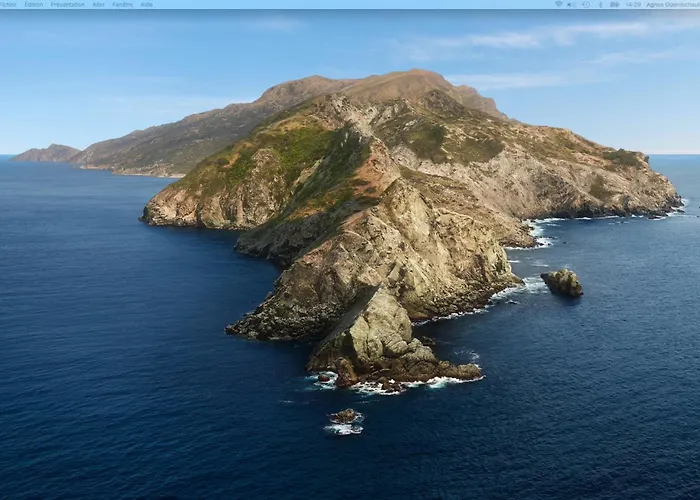
Task: Open the Fichier menu
Action: click(x=8, y=4)
